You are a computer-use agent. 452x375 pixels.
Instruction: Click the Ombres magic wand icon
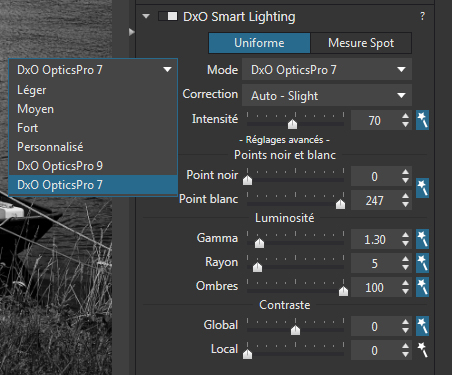coord(422,287)
